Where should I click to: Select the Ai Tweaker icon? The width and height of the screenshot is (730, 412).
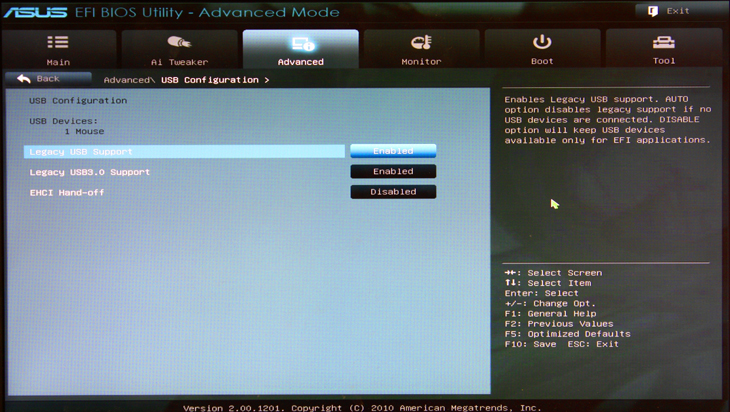tap(179, 42)
